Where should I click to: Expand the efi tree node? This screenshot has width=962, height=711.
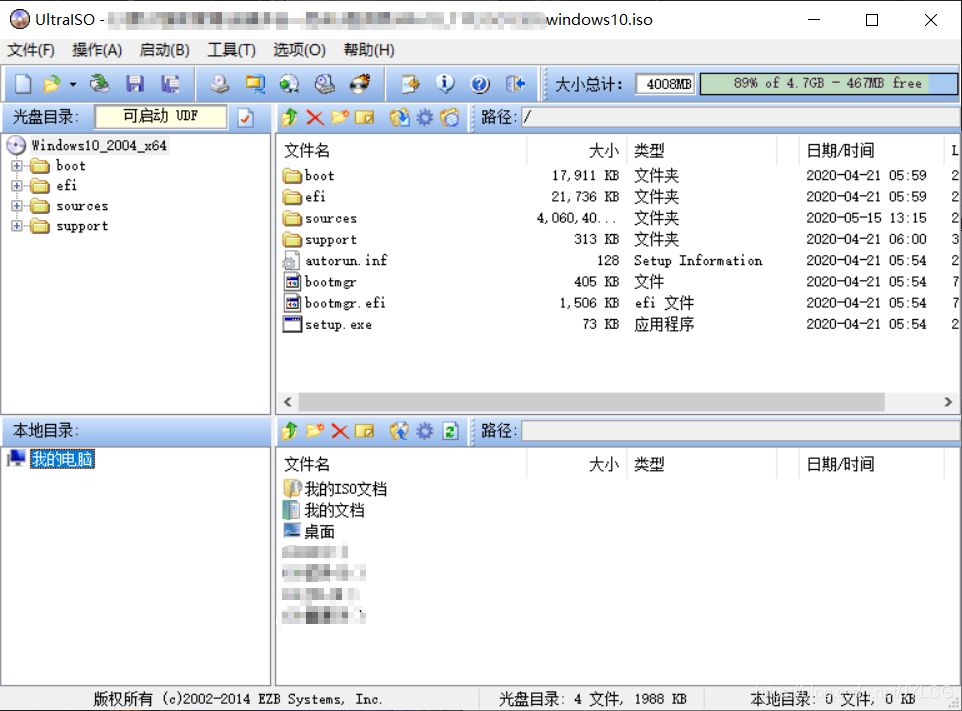(17, 185)
